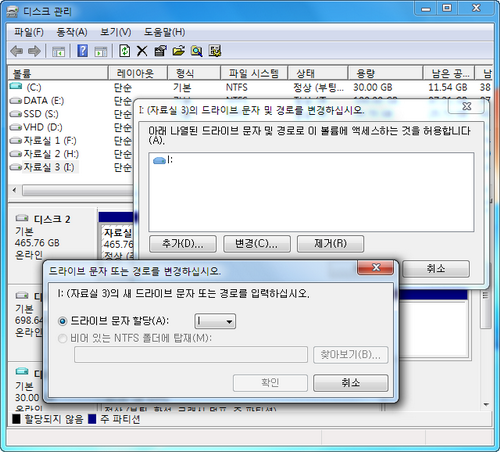
Task: Click the 레이아웃 column header
Action: [138, 73]
